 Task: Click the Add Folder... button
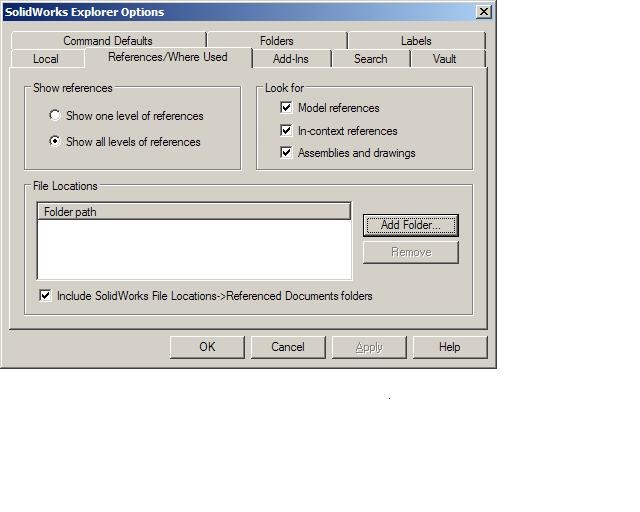(x=411, y=225)
